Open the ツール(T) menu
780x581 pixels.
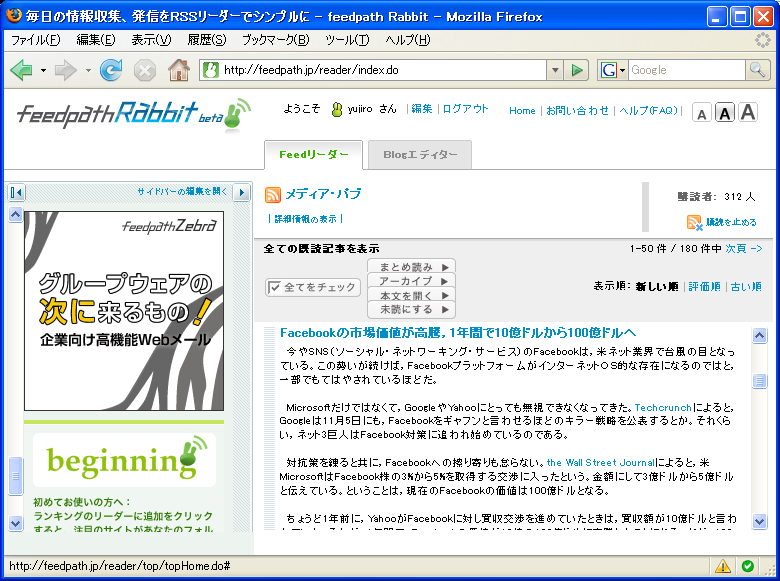click(347, 40)
